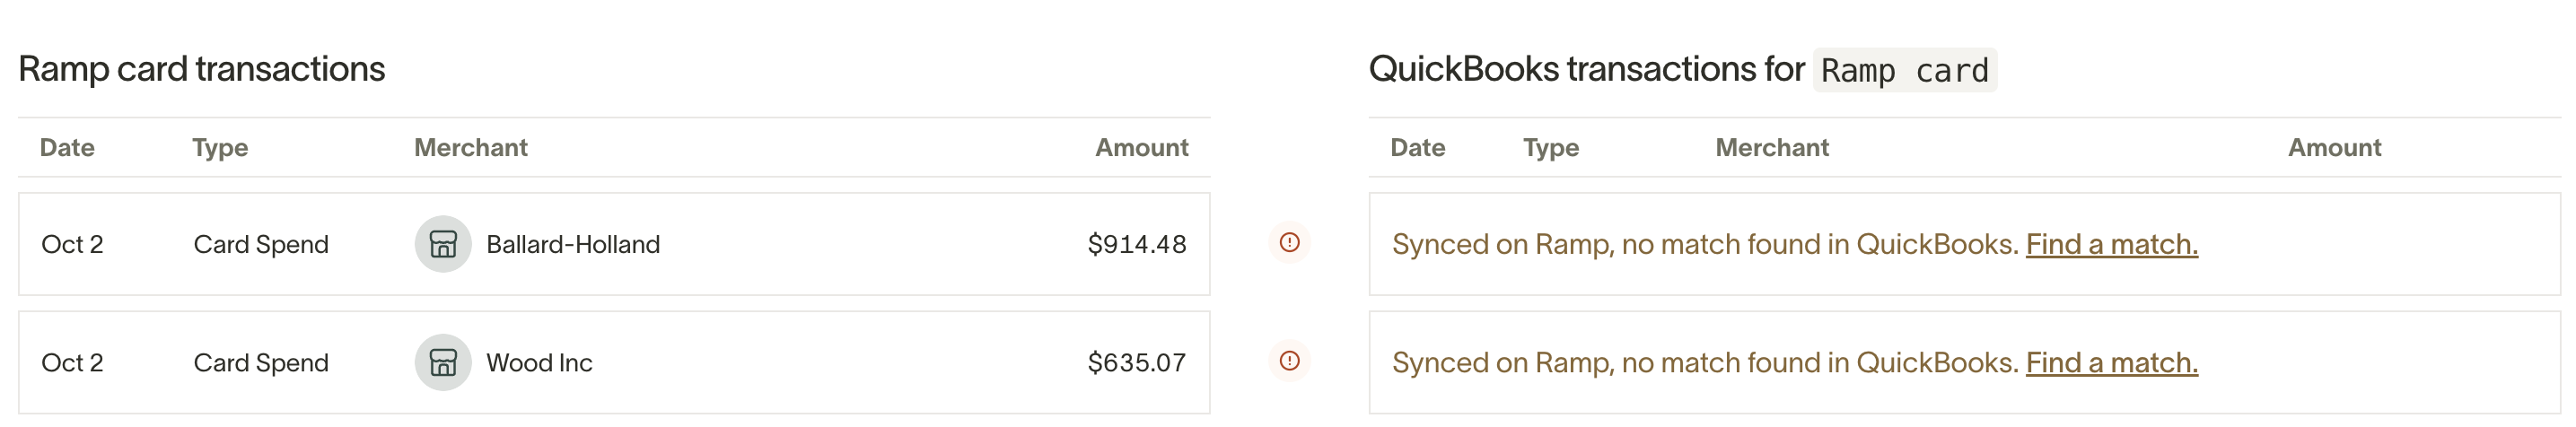Sort Ramp transactions by Amount header
Viewport: 2576px width, 427px height.
click(x=1142, y=147)
